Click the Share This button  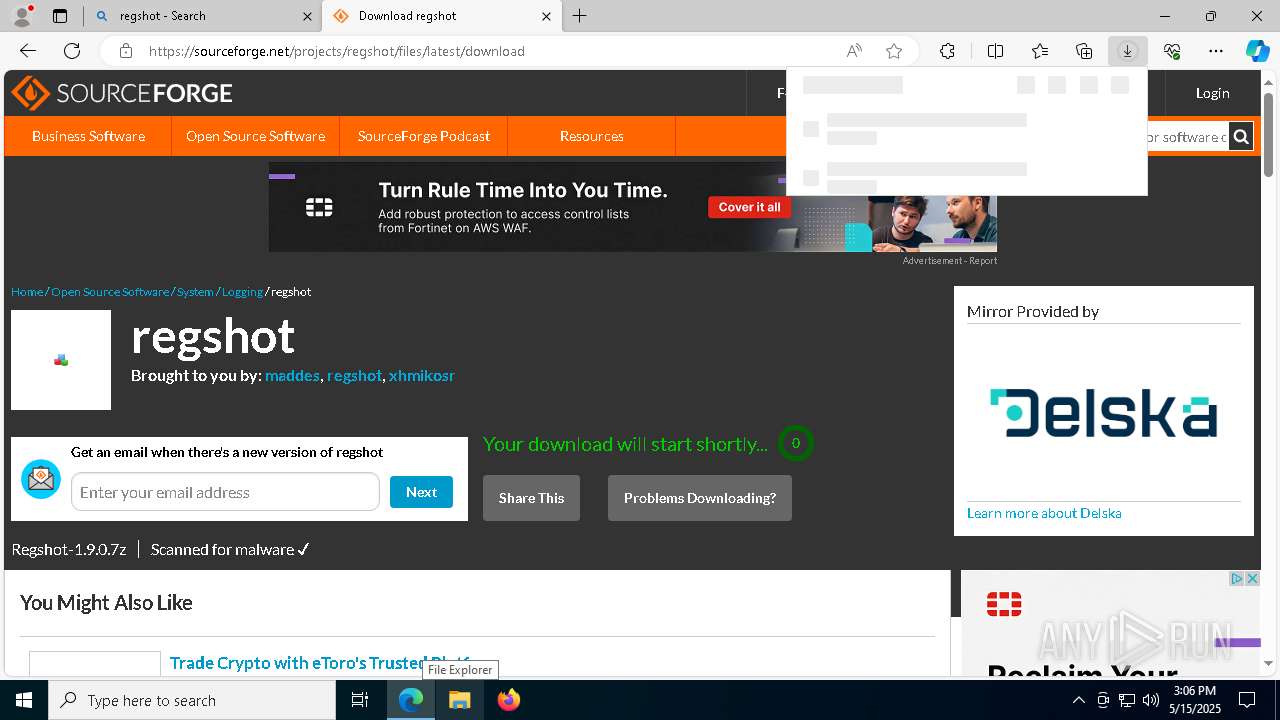(x=531, y=498)
